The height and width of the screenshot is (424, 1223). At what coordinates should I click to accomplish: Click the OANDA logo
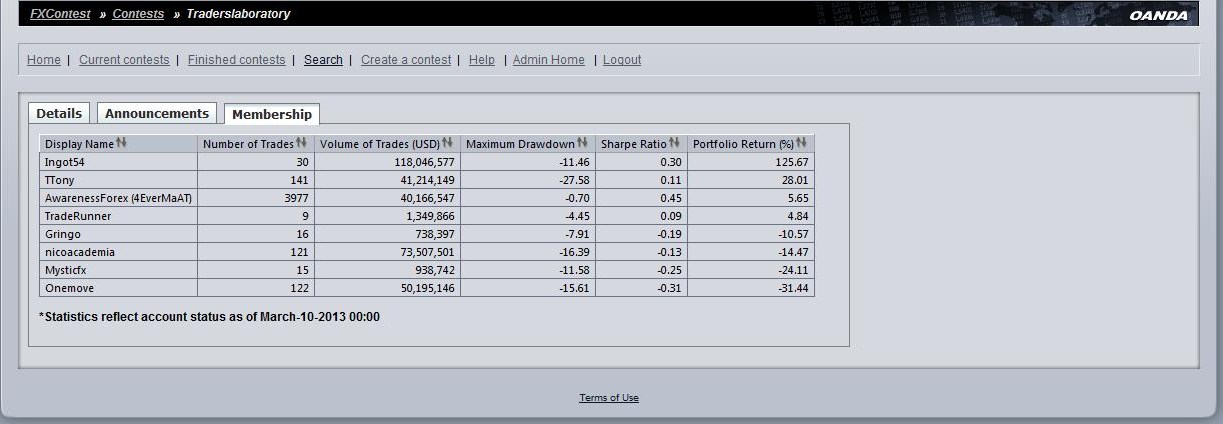click(x=1158, y=15)
